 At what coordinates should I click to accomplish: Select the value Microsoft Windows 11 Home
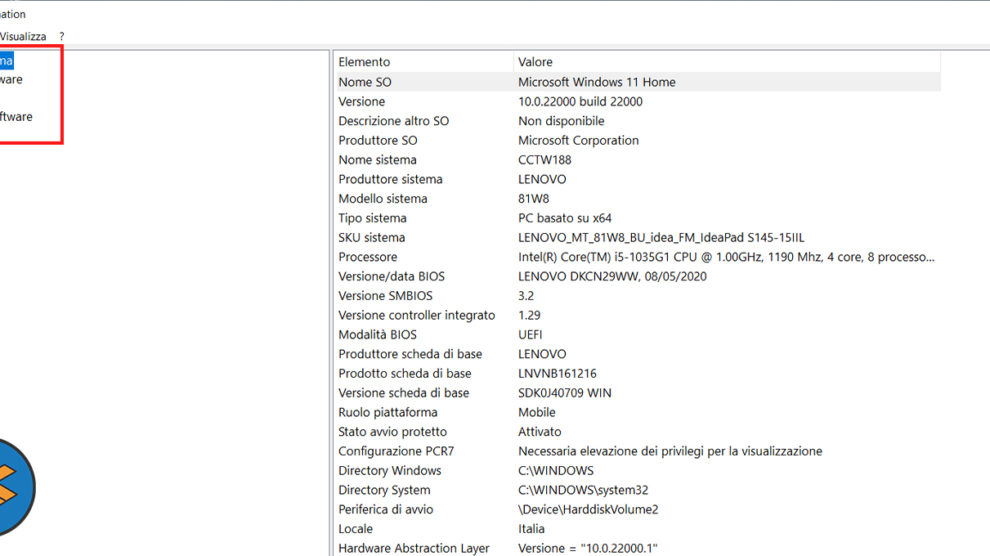coord(597,82)
